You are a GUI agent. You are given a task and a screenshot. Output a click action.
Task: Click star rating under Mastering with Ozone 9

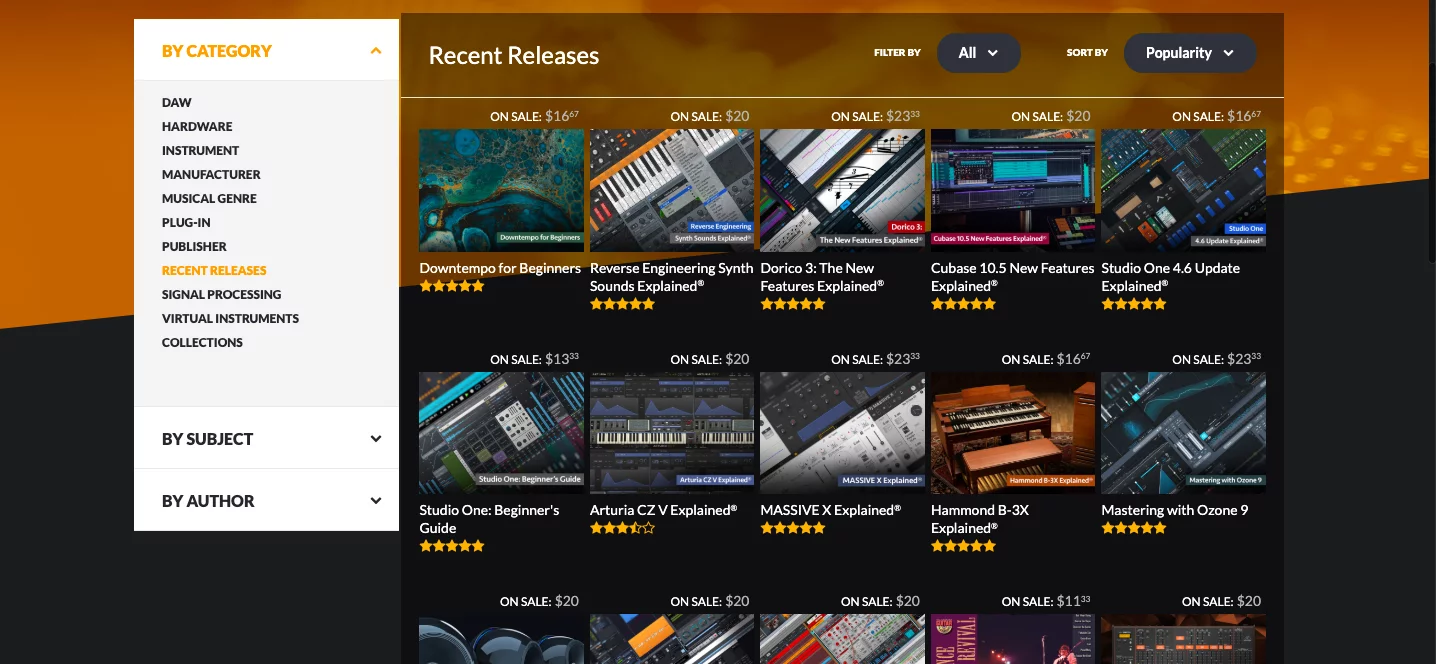pyautogui.click(x=1134, y=528)
